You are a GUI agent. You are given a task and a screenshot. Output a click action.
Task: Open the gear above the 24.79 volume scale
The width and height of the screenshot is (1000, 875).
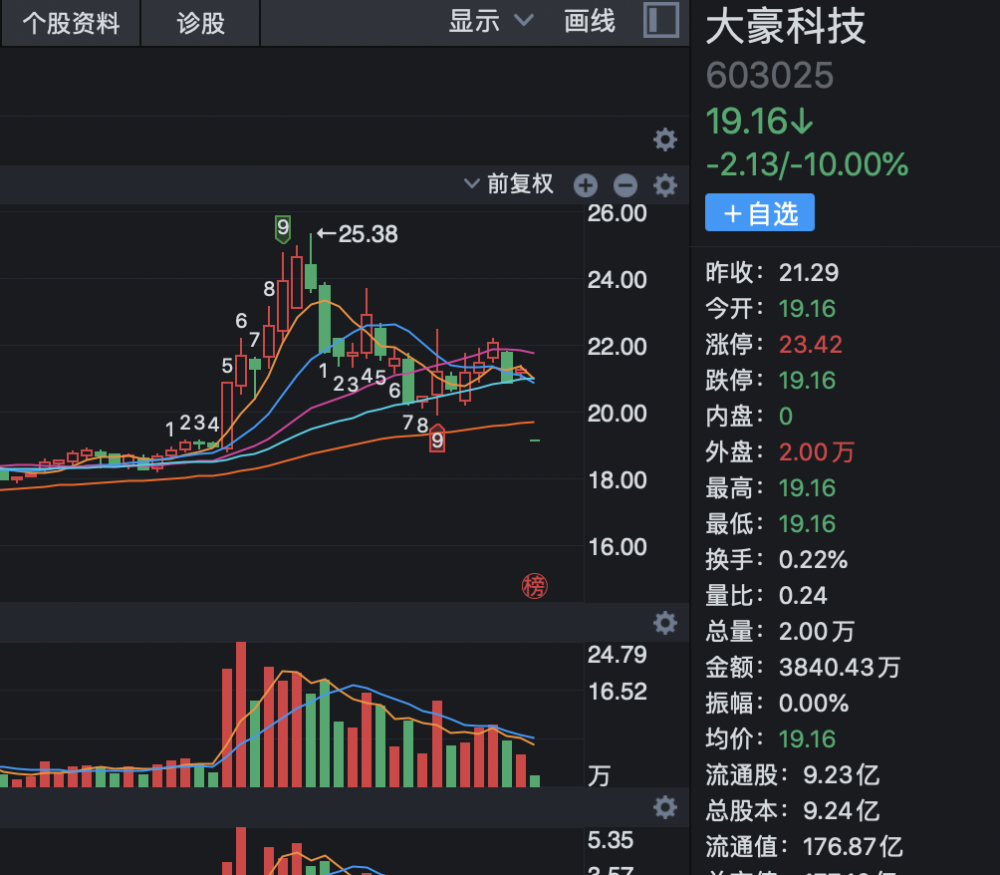click(x=665, y=624)
